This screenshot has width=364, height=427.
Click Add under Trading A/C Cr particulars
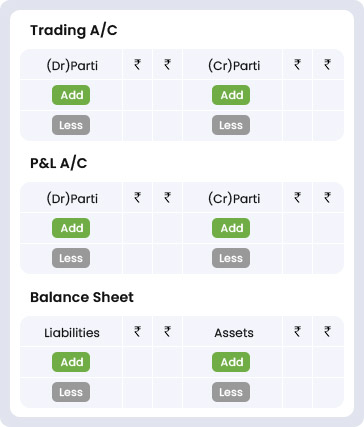(x=231, y=95)
